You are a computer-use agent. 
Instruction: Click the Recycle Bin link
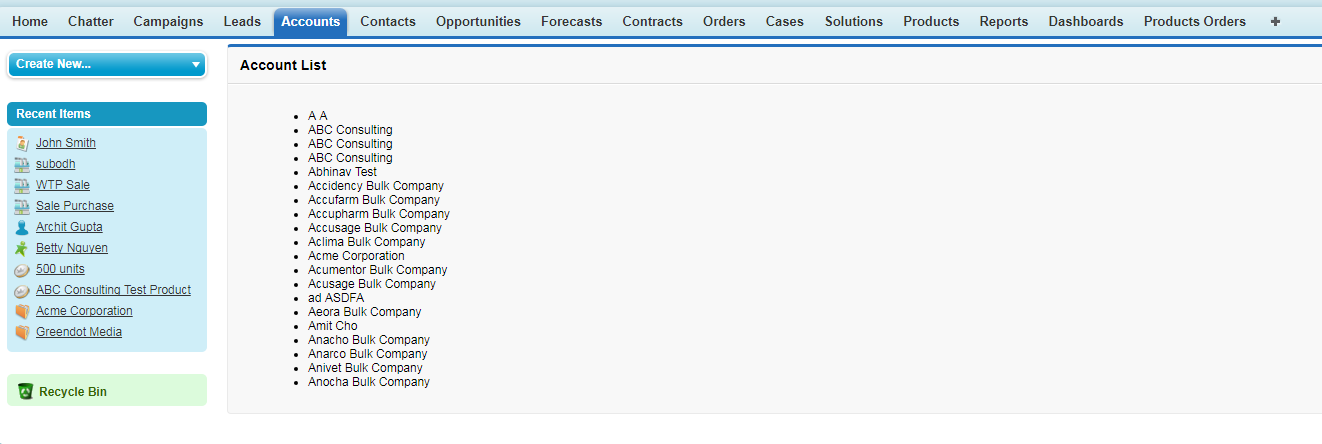click(x=72, y=392)
